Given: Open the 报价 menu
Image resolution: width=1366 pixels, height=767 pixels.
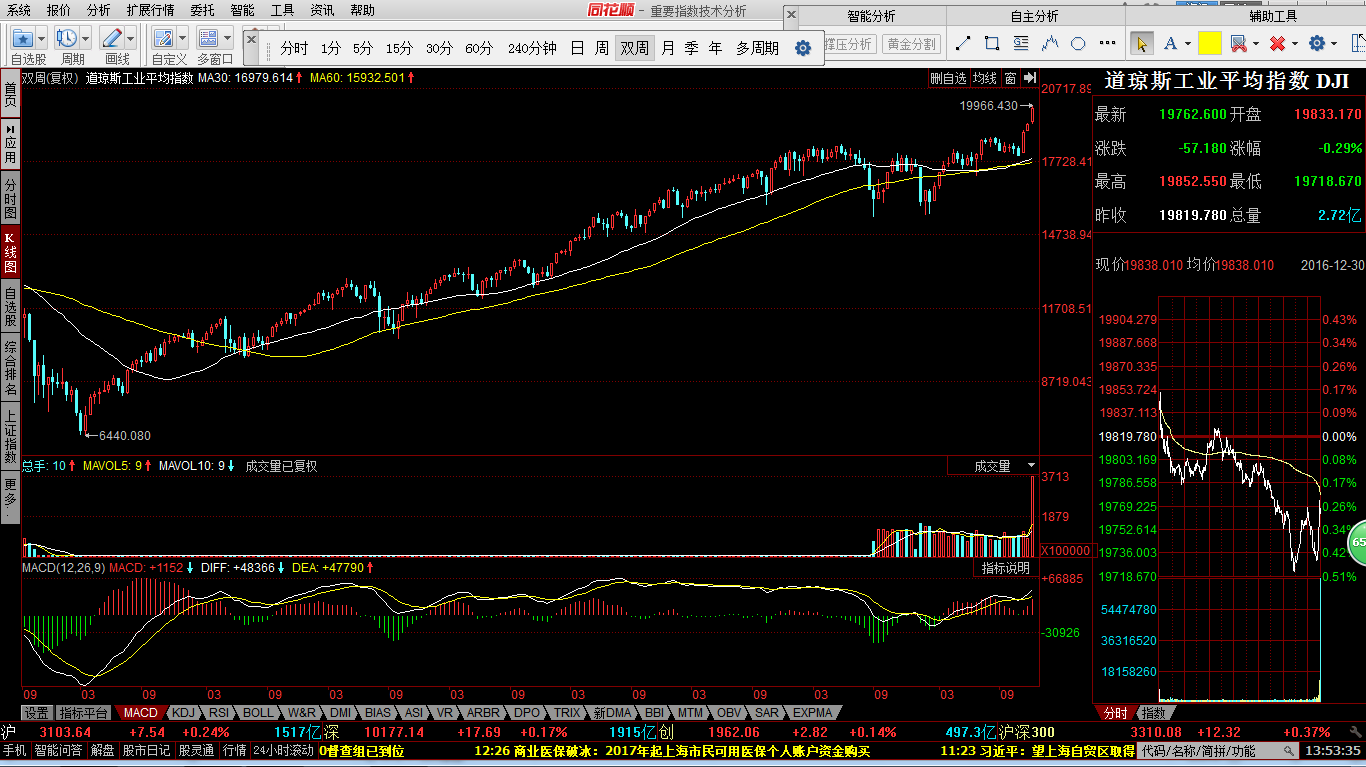Looking at the screenshot, I should pos(59,10).
